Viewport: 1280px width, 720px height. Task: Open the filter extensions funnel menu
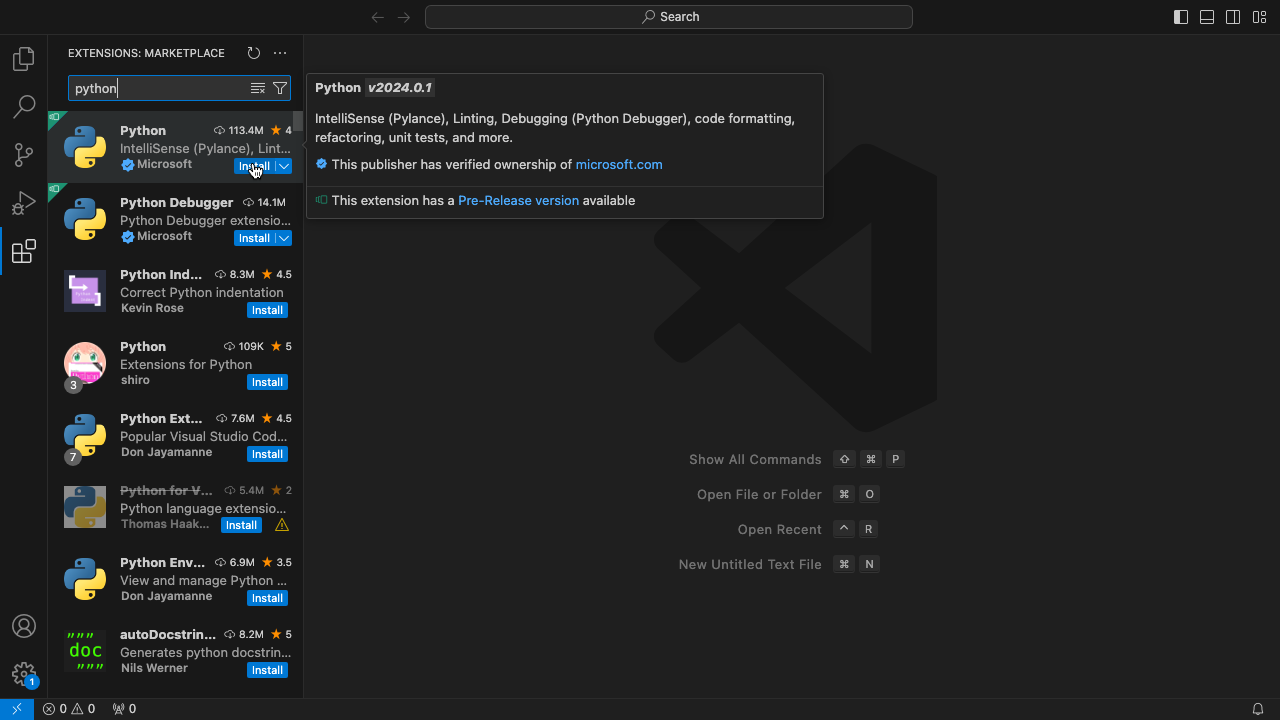point(280,88)
